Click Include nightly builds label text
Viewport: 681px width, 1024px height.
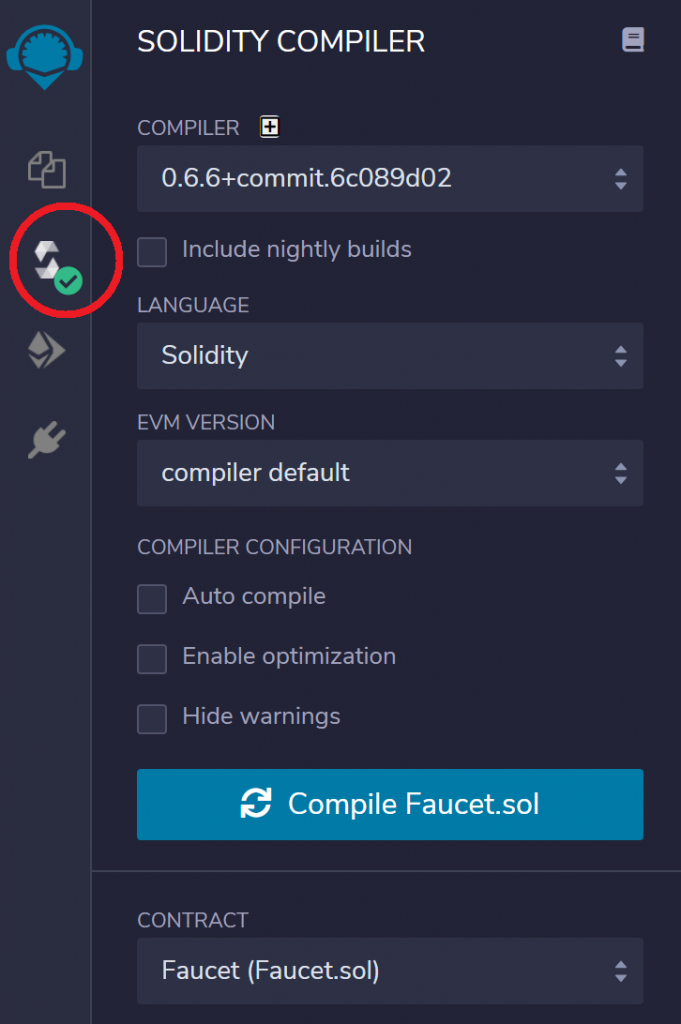tap(297, 249)
